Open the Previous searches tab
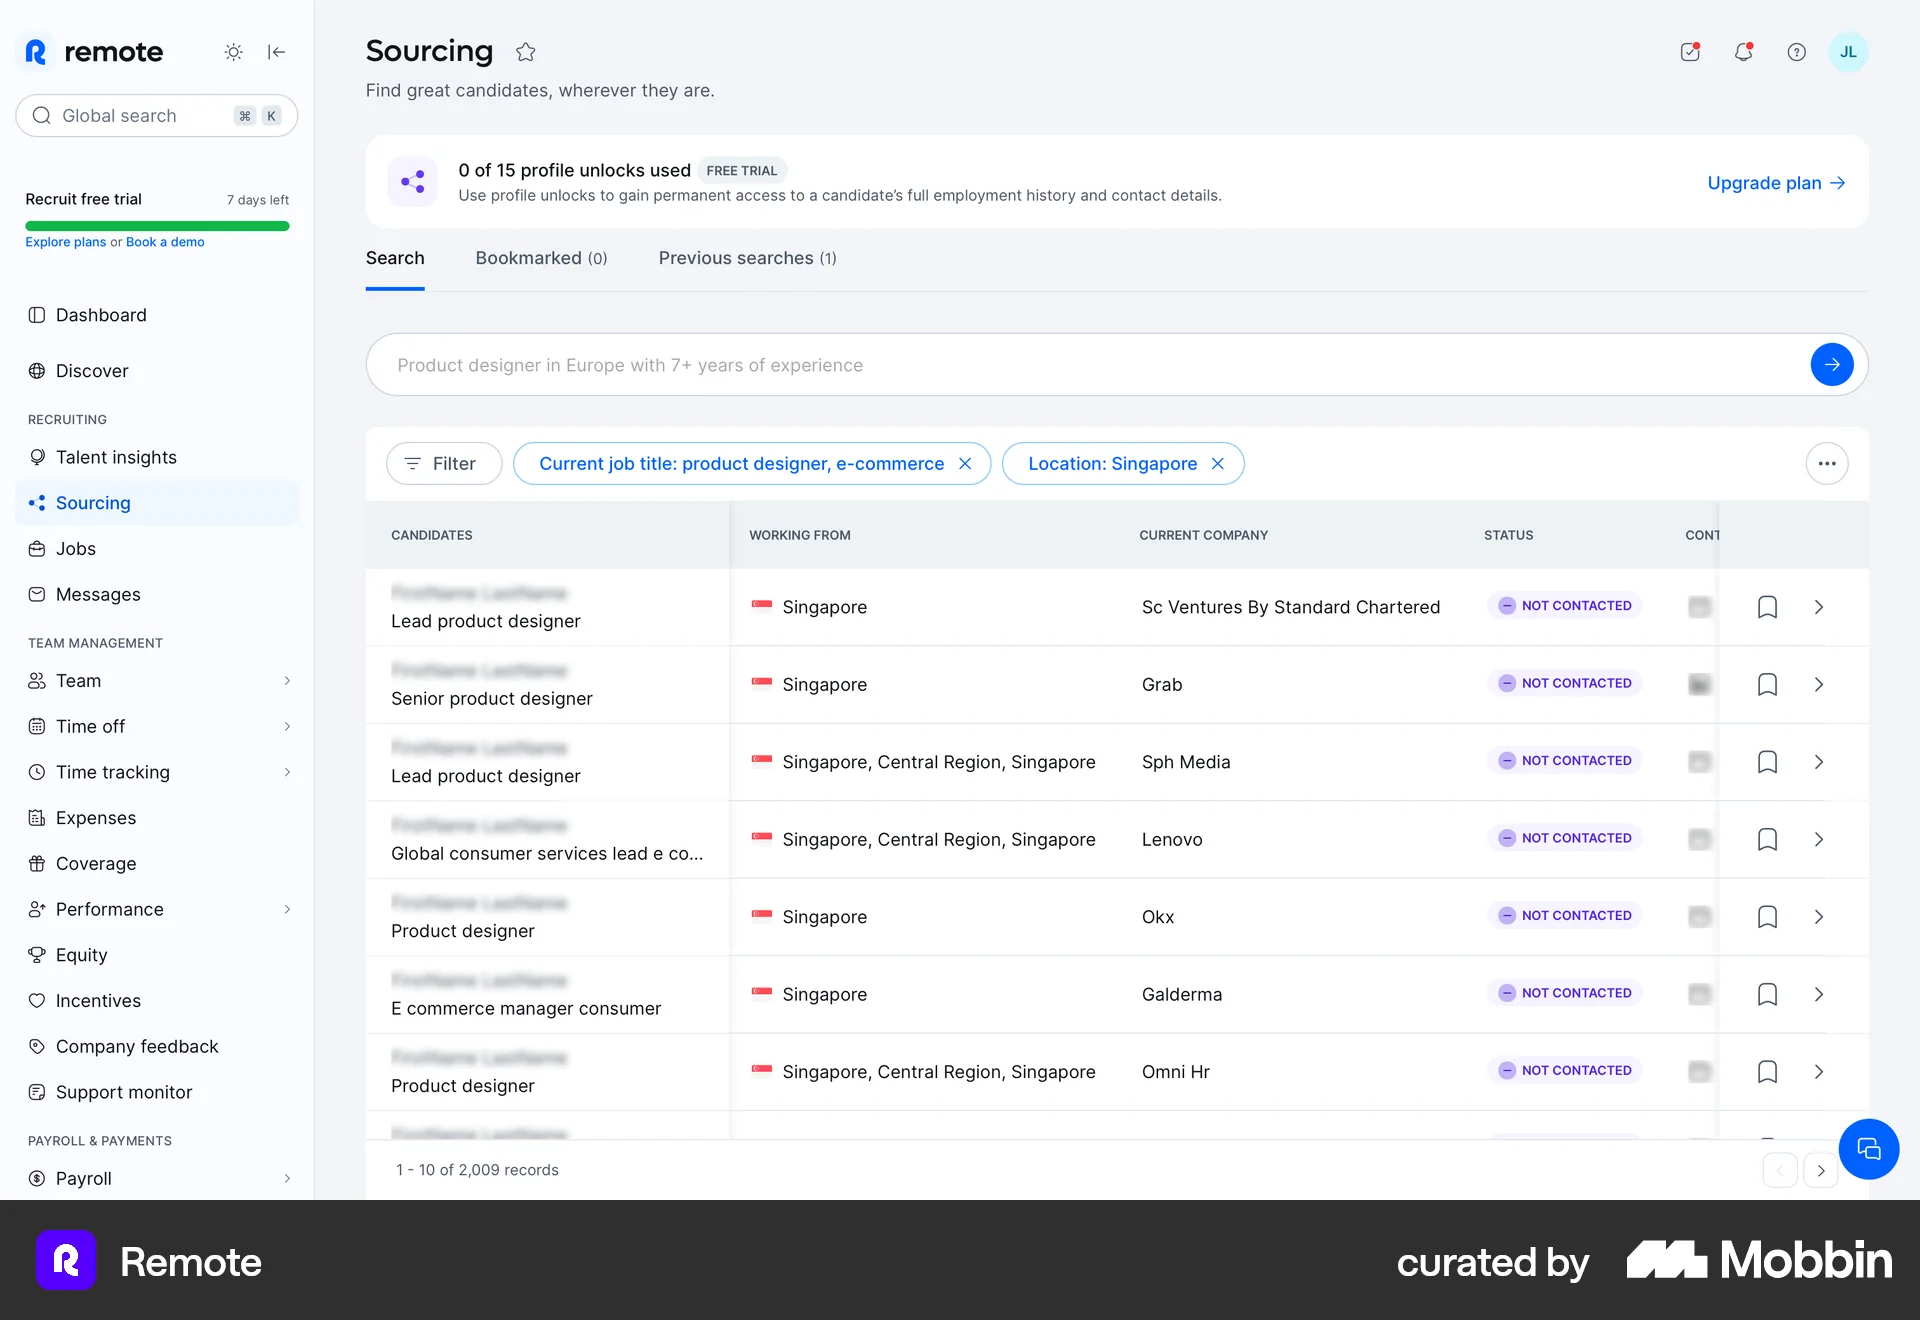 747,258
